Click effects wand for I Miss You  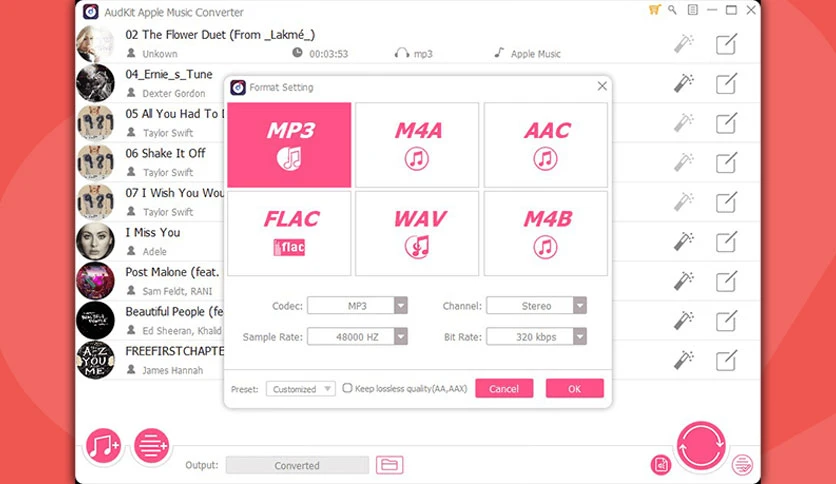tap(684, 241)
